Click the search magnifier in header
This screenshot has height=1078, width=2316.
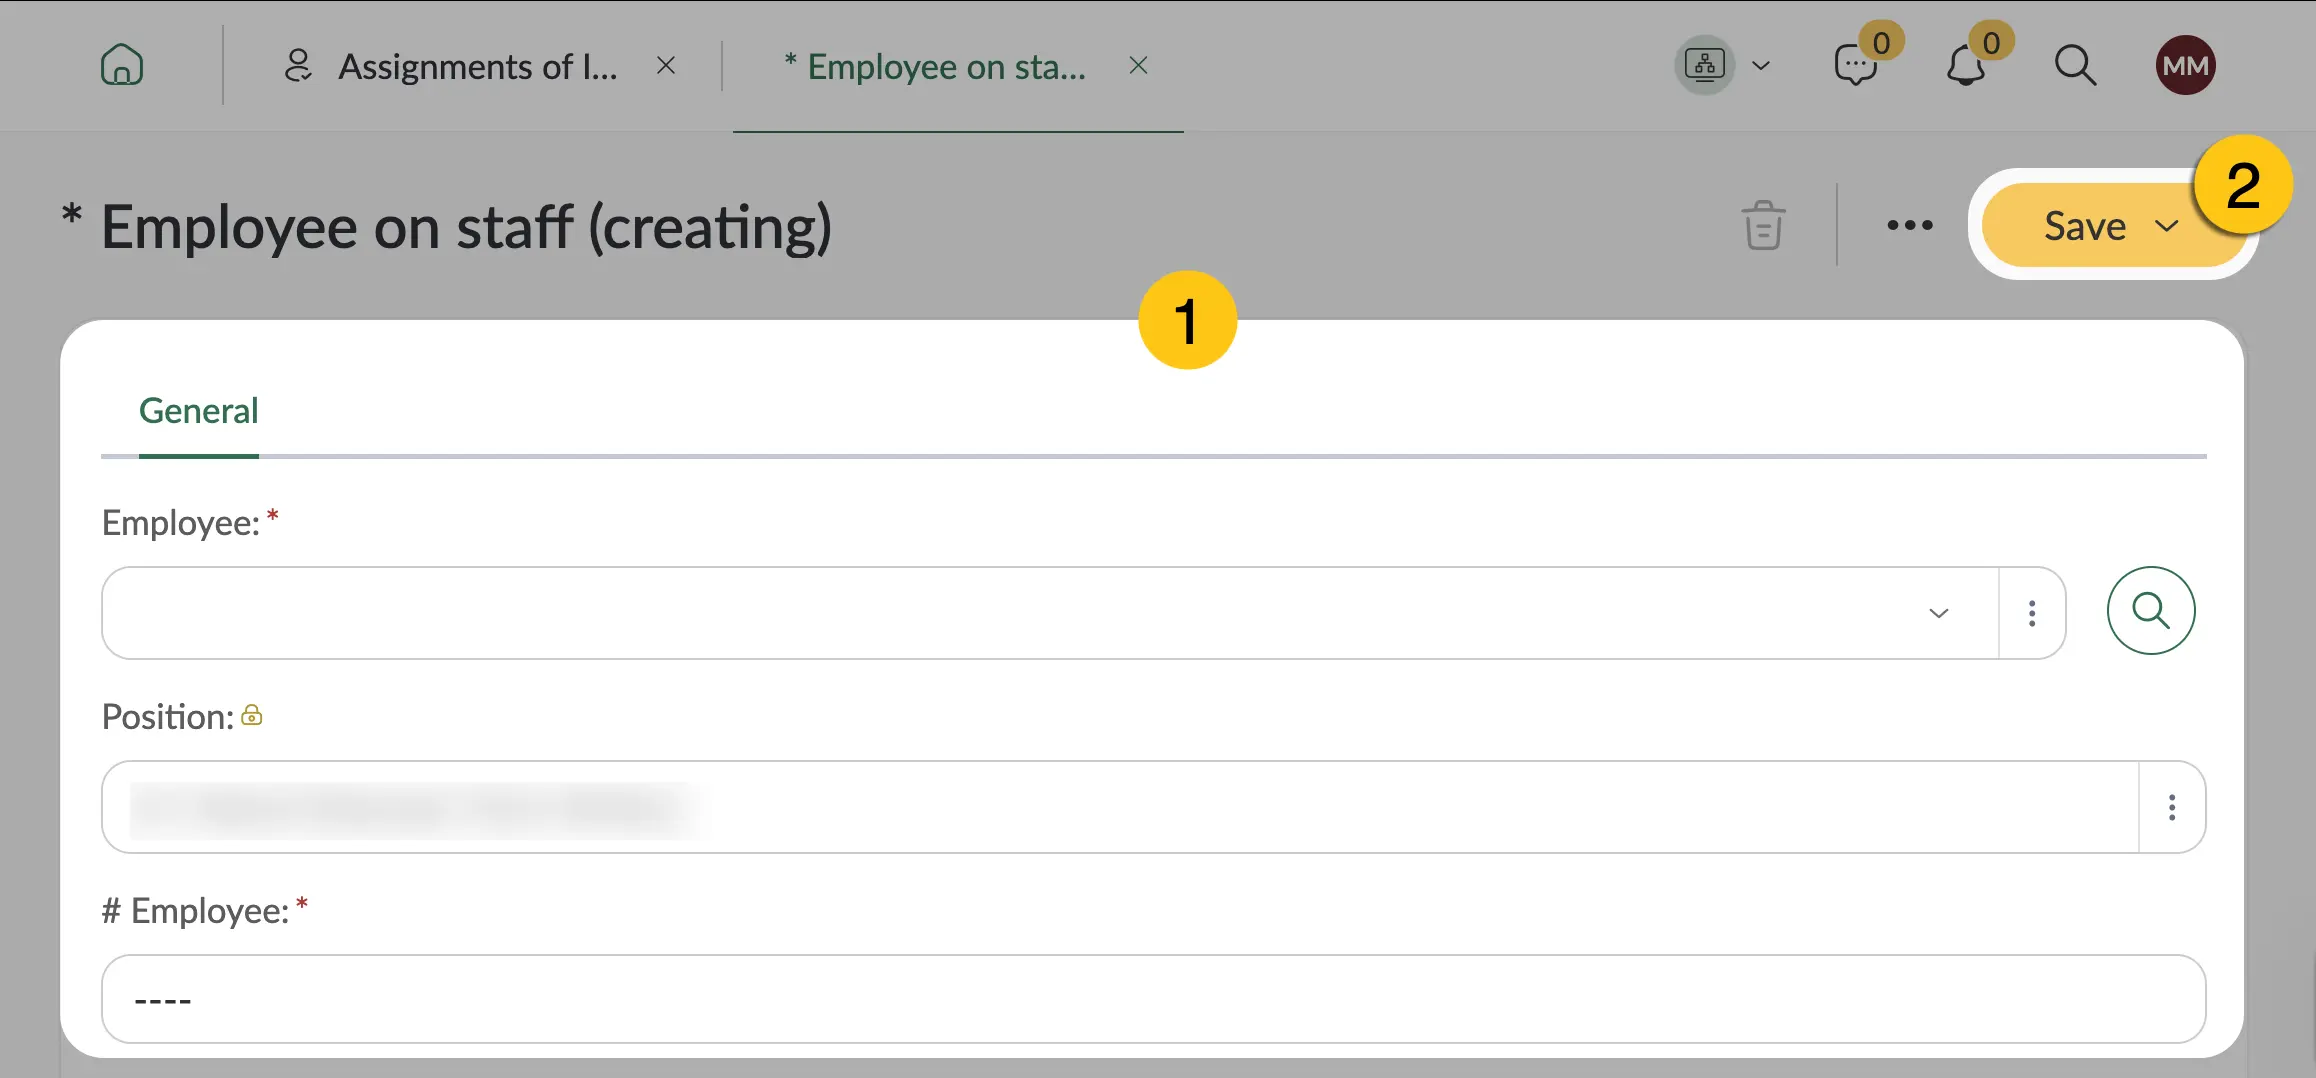2075,66
